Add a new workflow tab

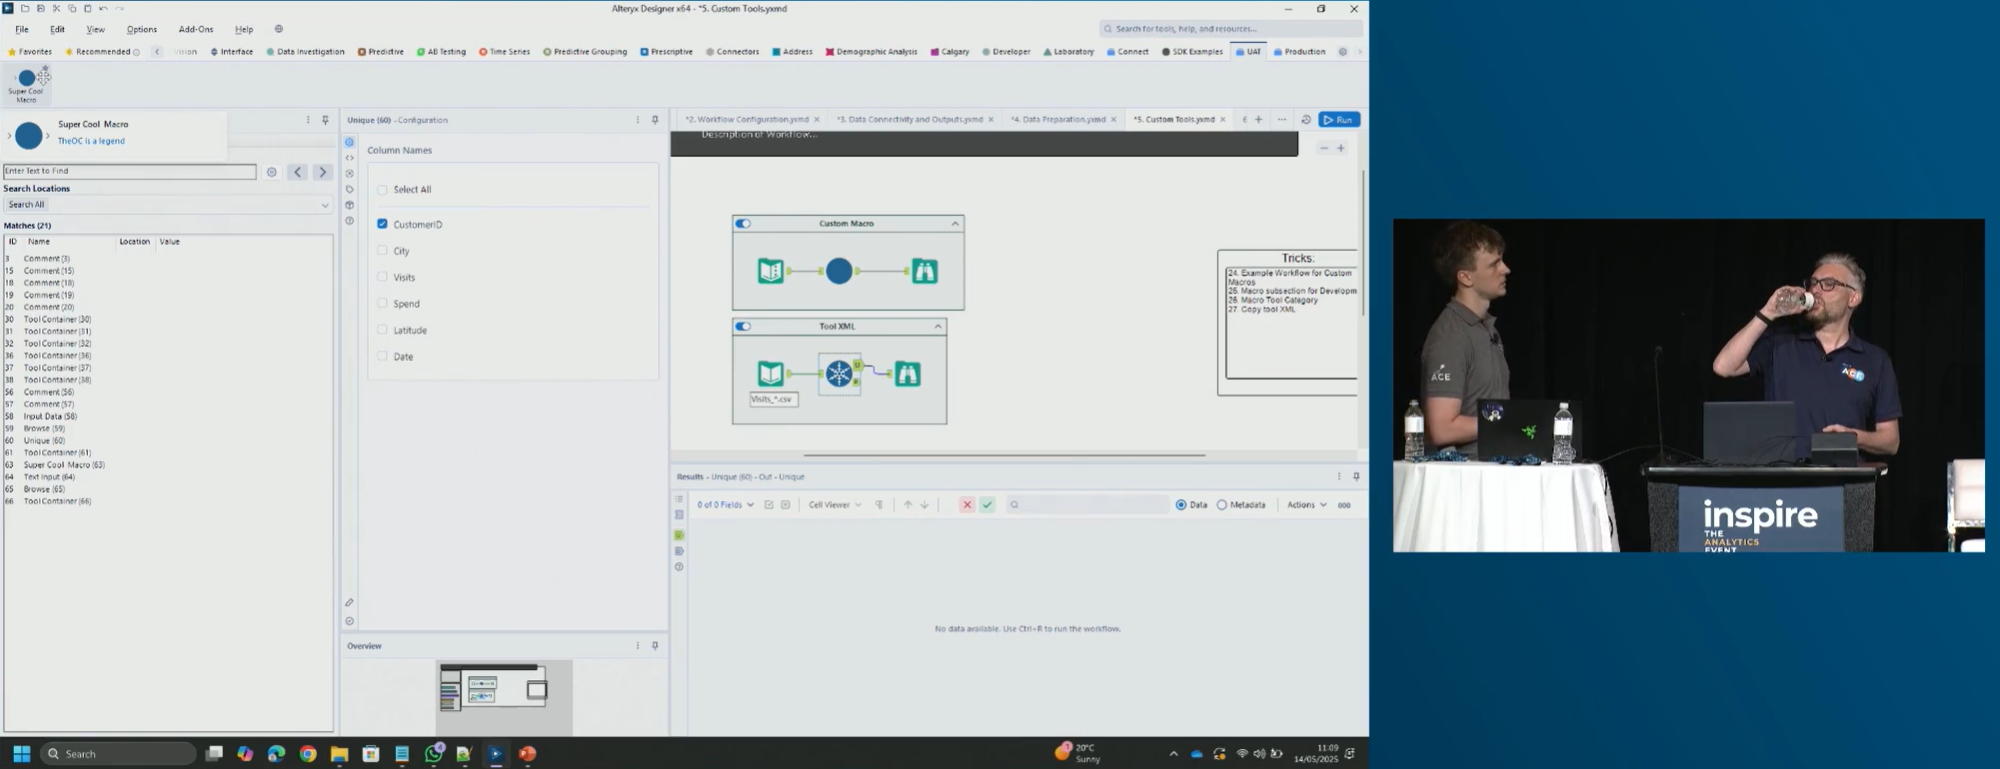(1259, 120)
